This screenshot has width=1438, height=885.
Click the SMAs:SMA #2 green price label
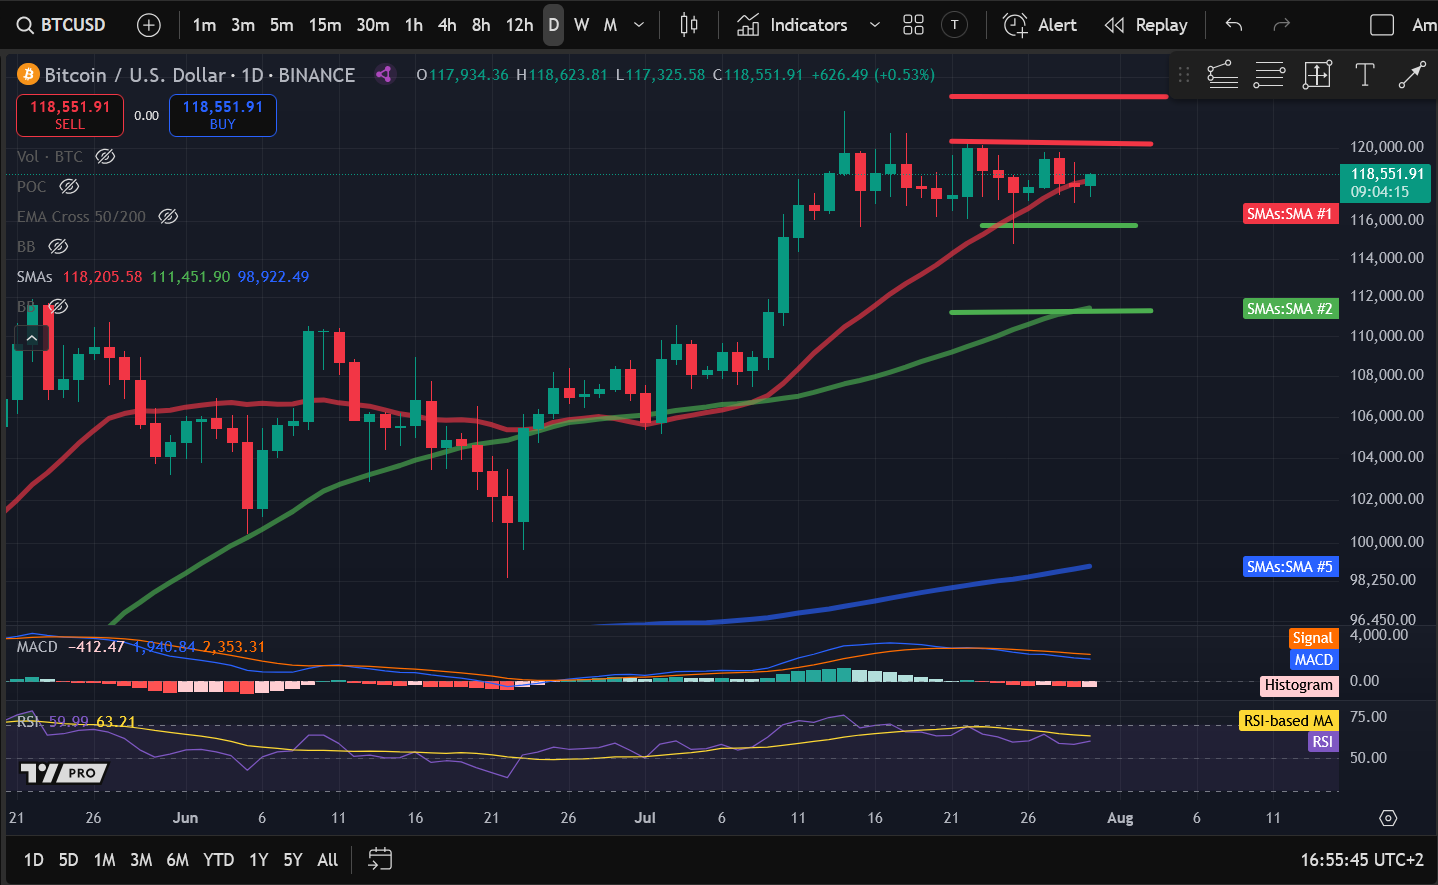coord(1289,309)
